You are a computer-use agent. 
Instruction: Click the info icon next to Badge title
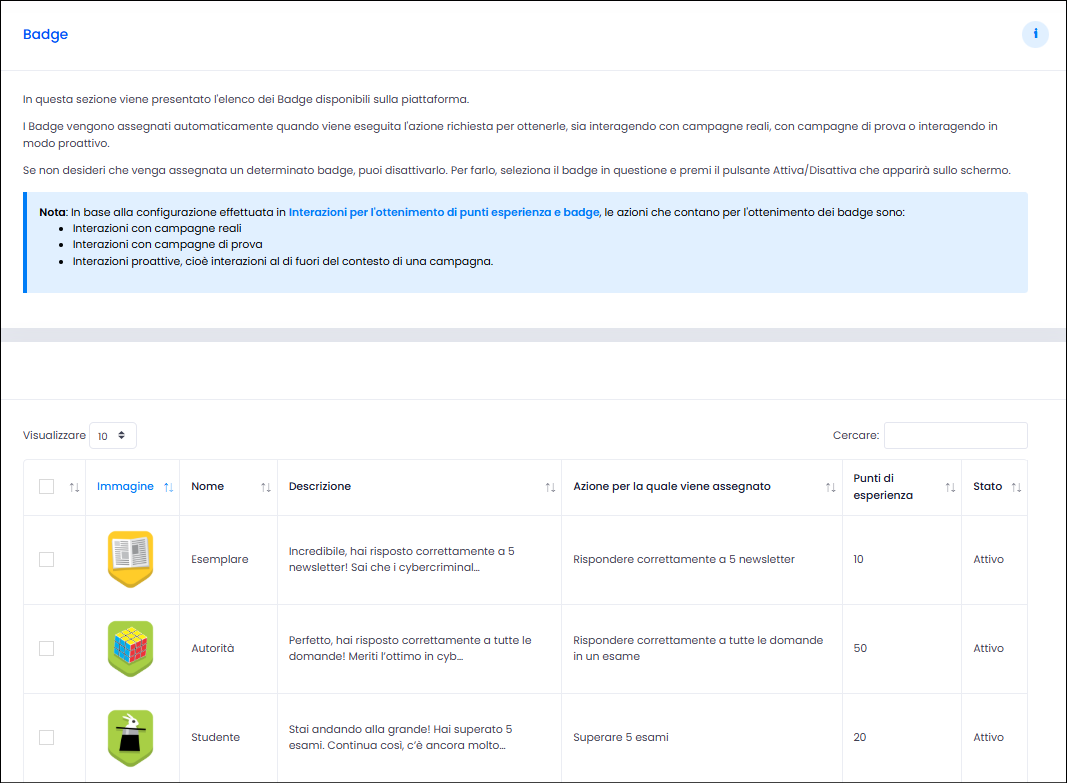[1035, 34]
